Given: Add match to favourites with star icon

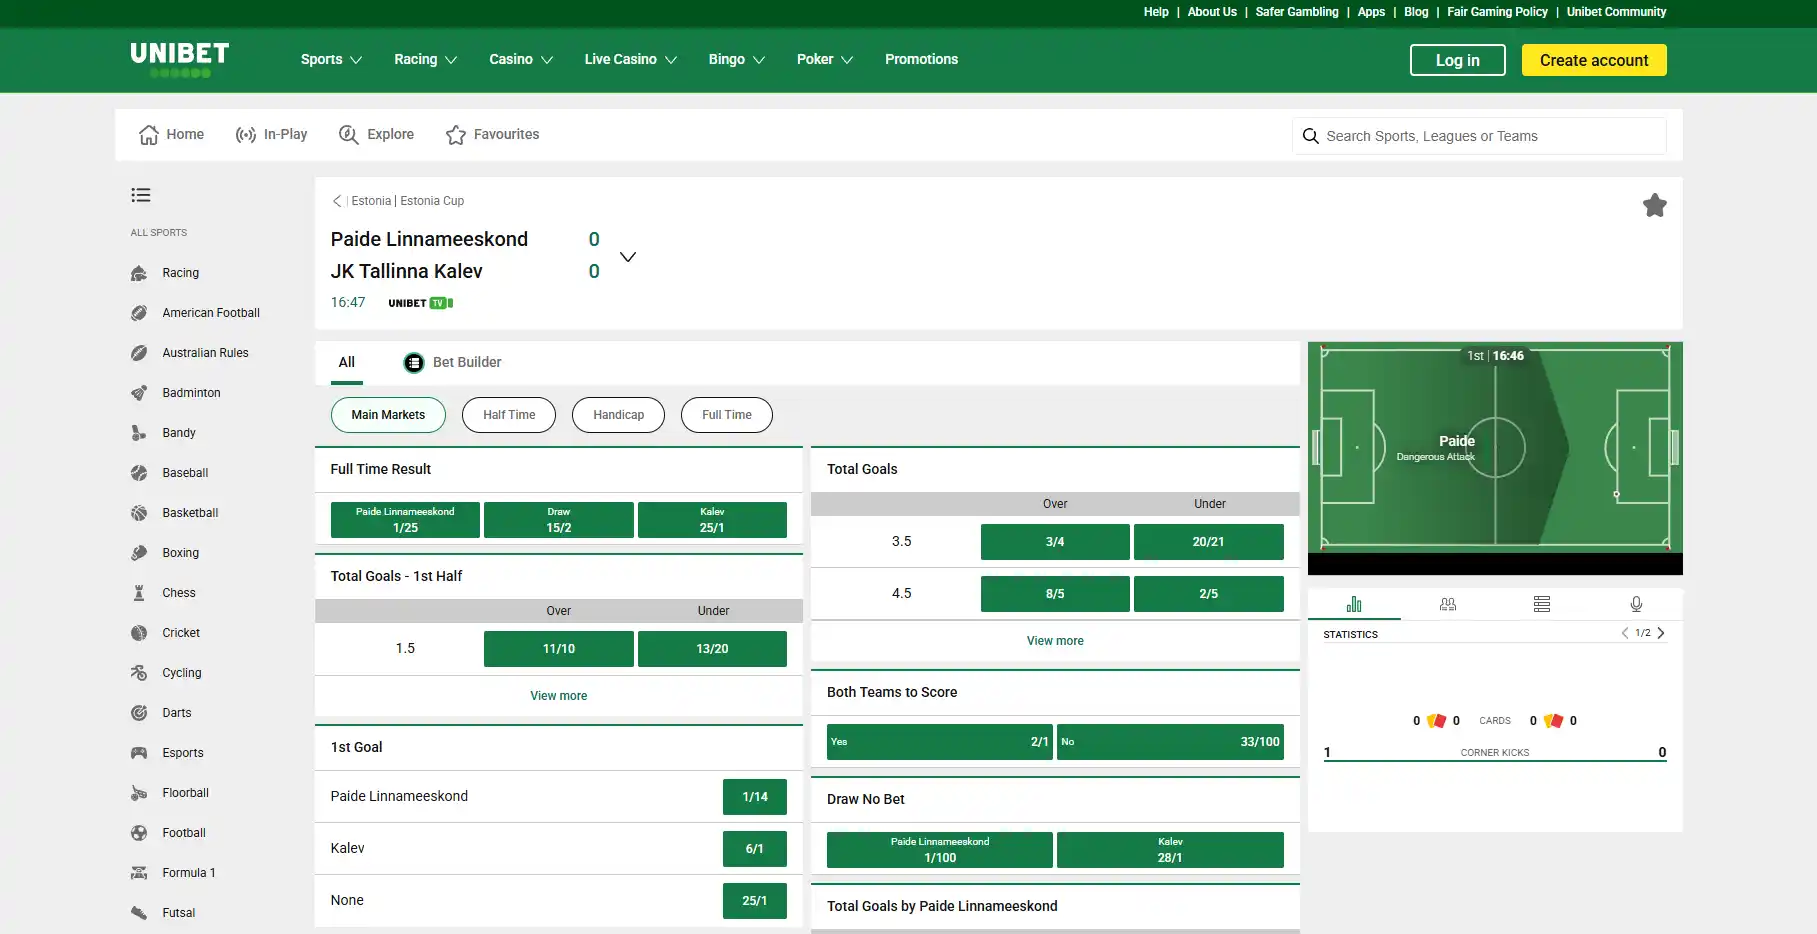Looking at the screenshot, I should click(1654, 205).
